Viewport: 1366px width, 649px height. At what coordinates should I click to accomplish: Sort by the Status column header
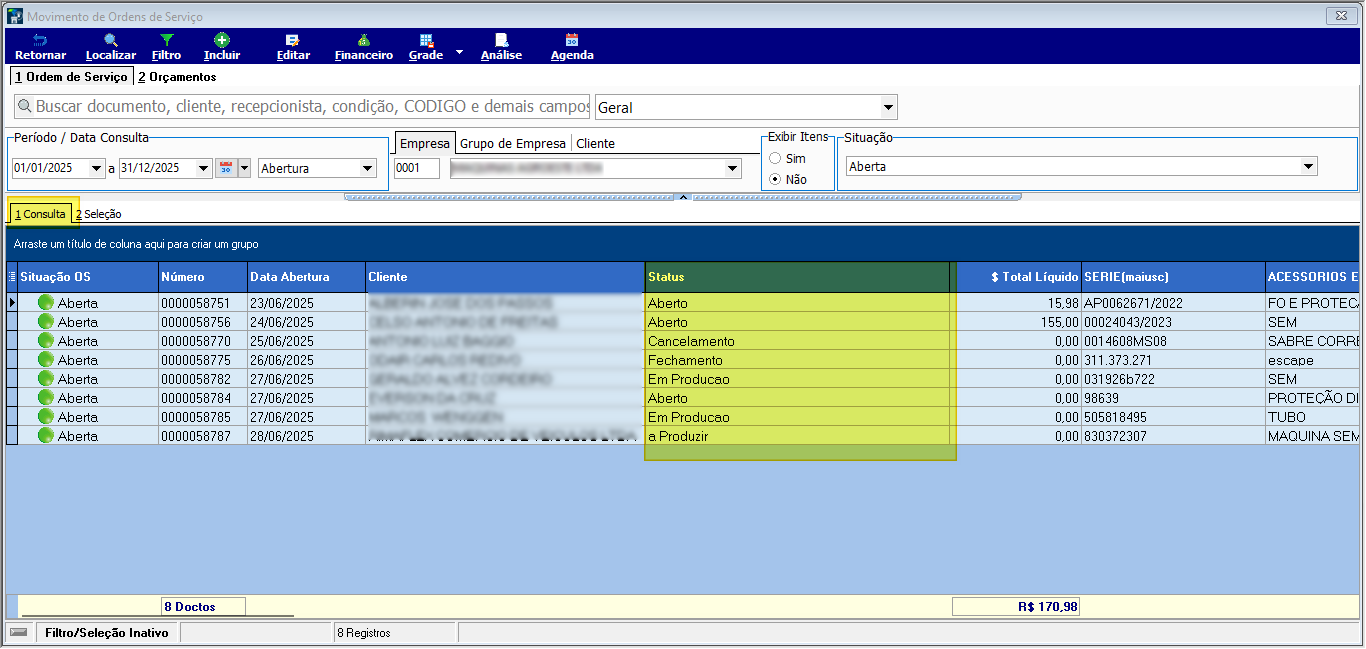point(797,277)
